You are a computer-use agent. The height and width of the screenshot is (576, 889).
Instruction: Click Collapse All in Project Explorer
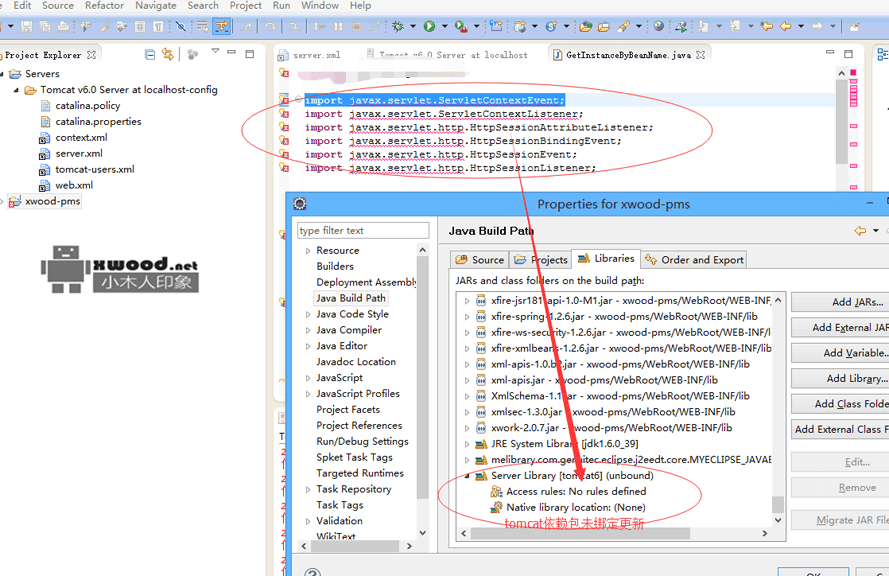(x=150, y=54)
